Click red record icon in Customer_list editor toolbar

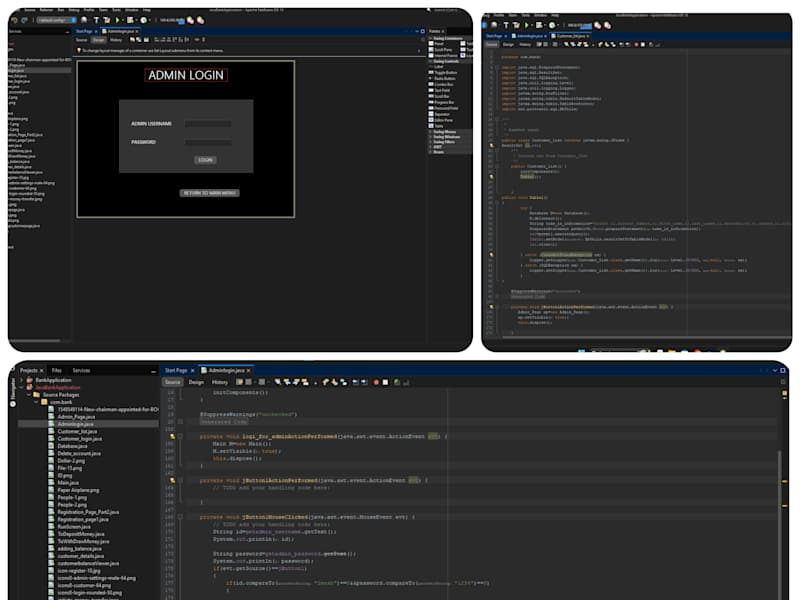636,44
